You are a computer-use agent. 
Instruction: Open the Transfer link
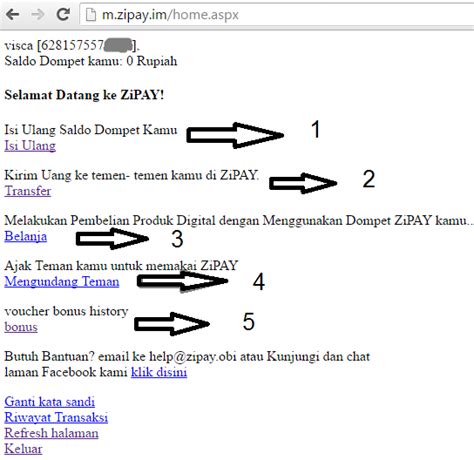pyautogui.click(x=28, y=191)
